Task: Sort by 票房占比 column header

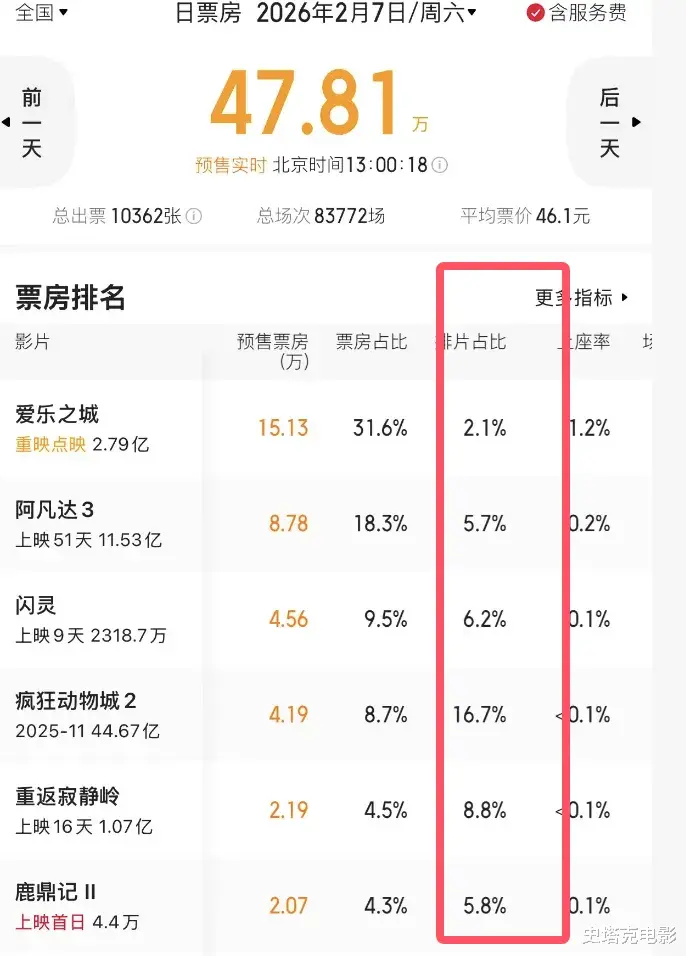Action: 371,342
